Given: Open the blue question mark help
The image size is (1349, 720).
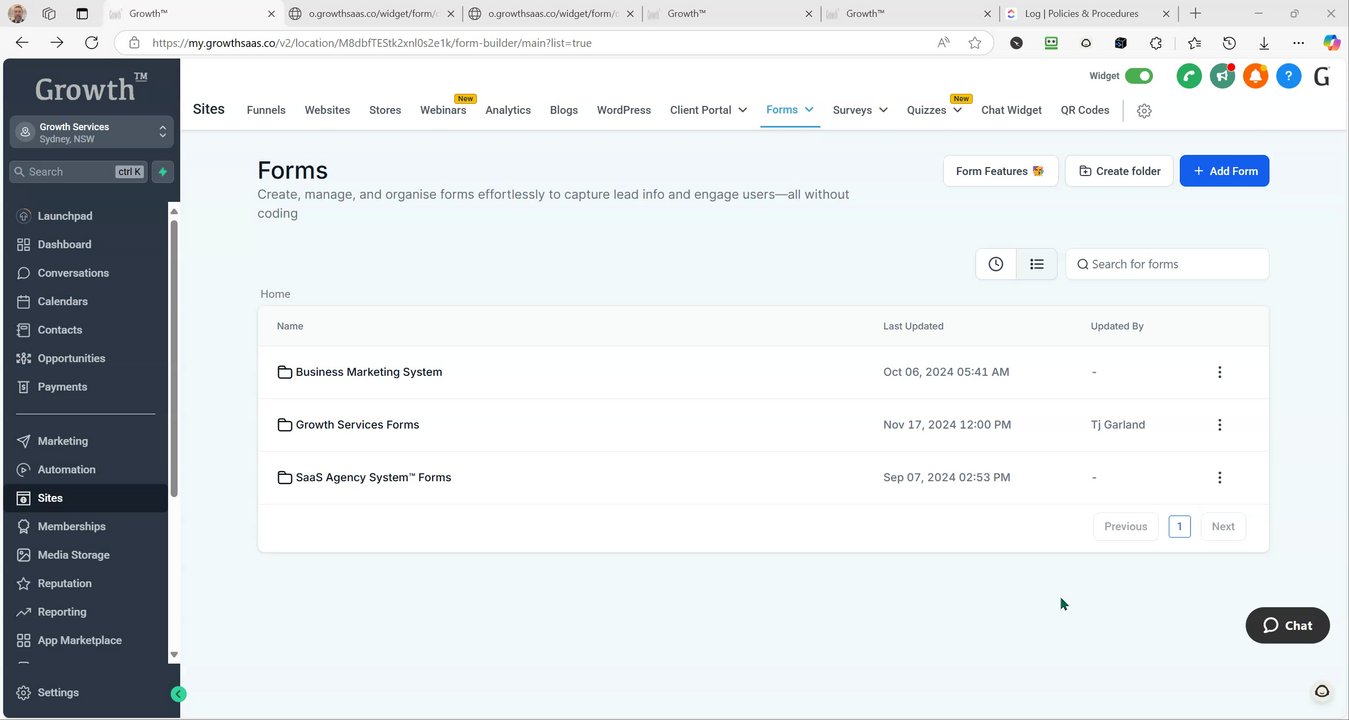Looking at the screenshot, I should 1289,76.
